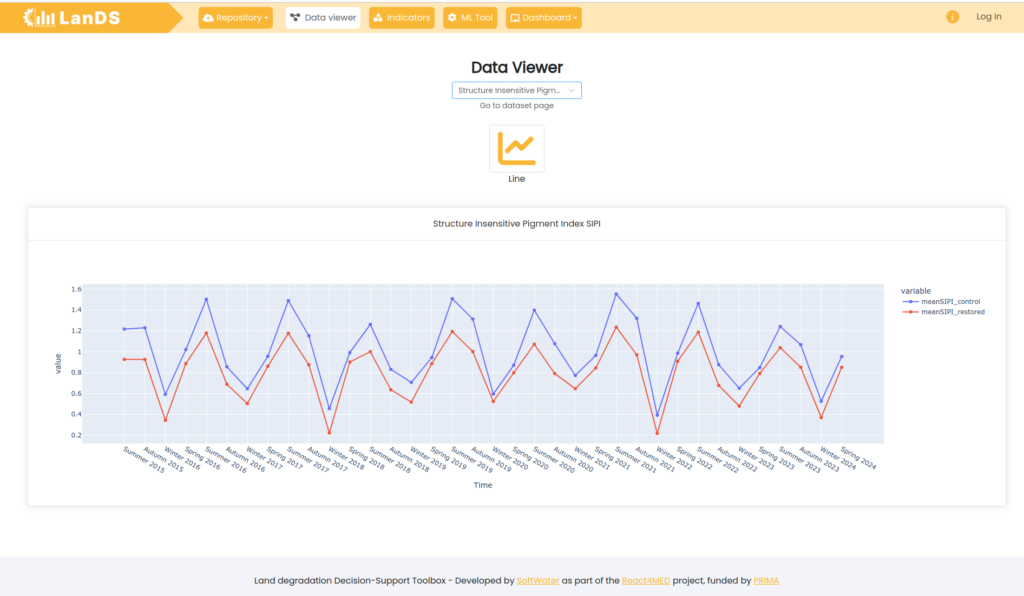Click the last blue point above Spring 2024
Screen dimensions: 1024x596
click(x=841, y=356)
